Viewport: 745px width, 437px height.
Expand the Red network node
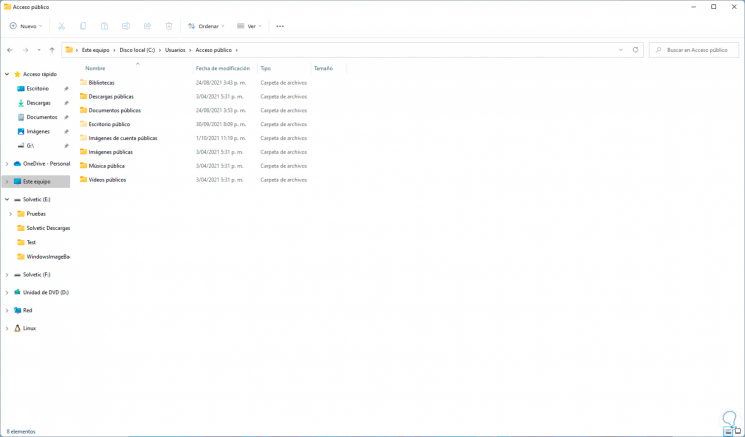7,310
